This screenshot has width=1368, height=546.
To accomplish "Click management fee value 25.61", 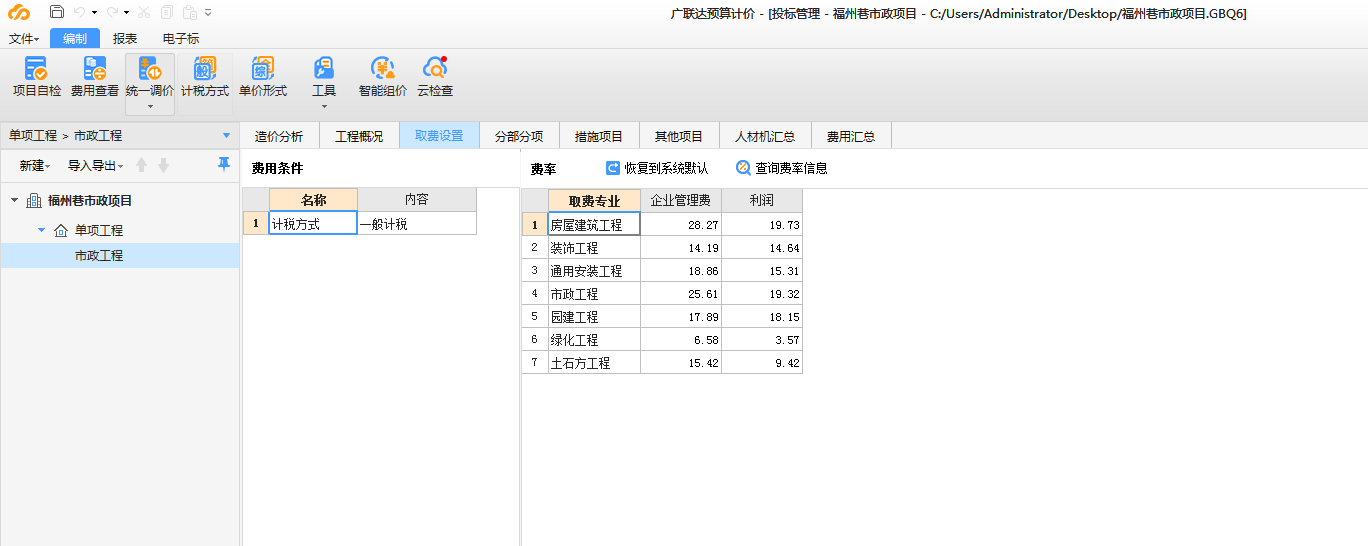I will pos(681,294).
